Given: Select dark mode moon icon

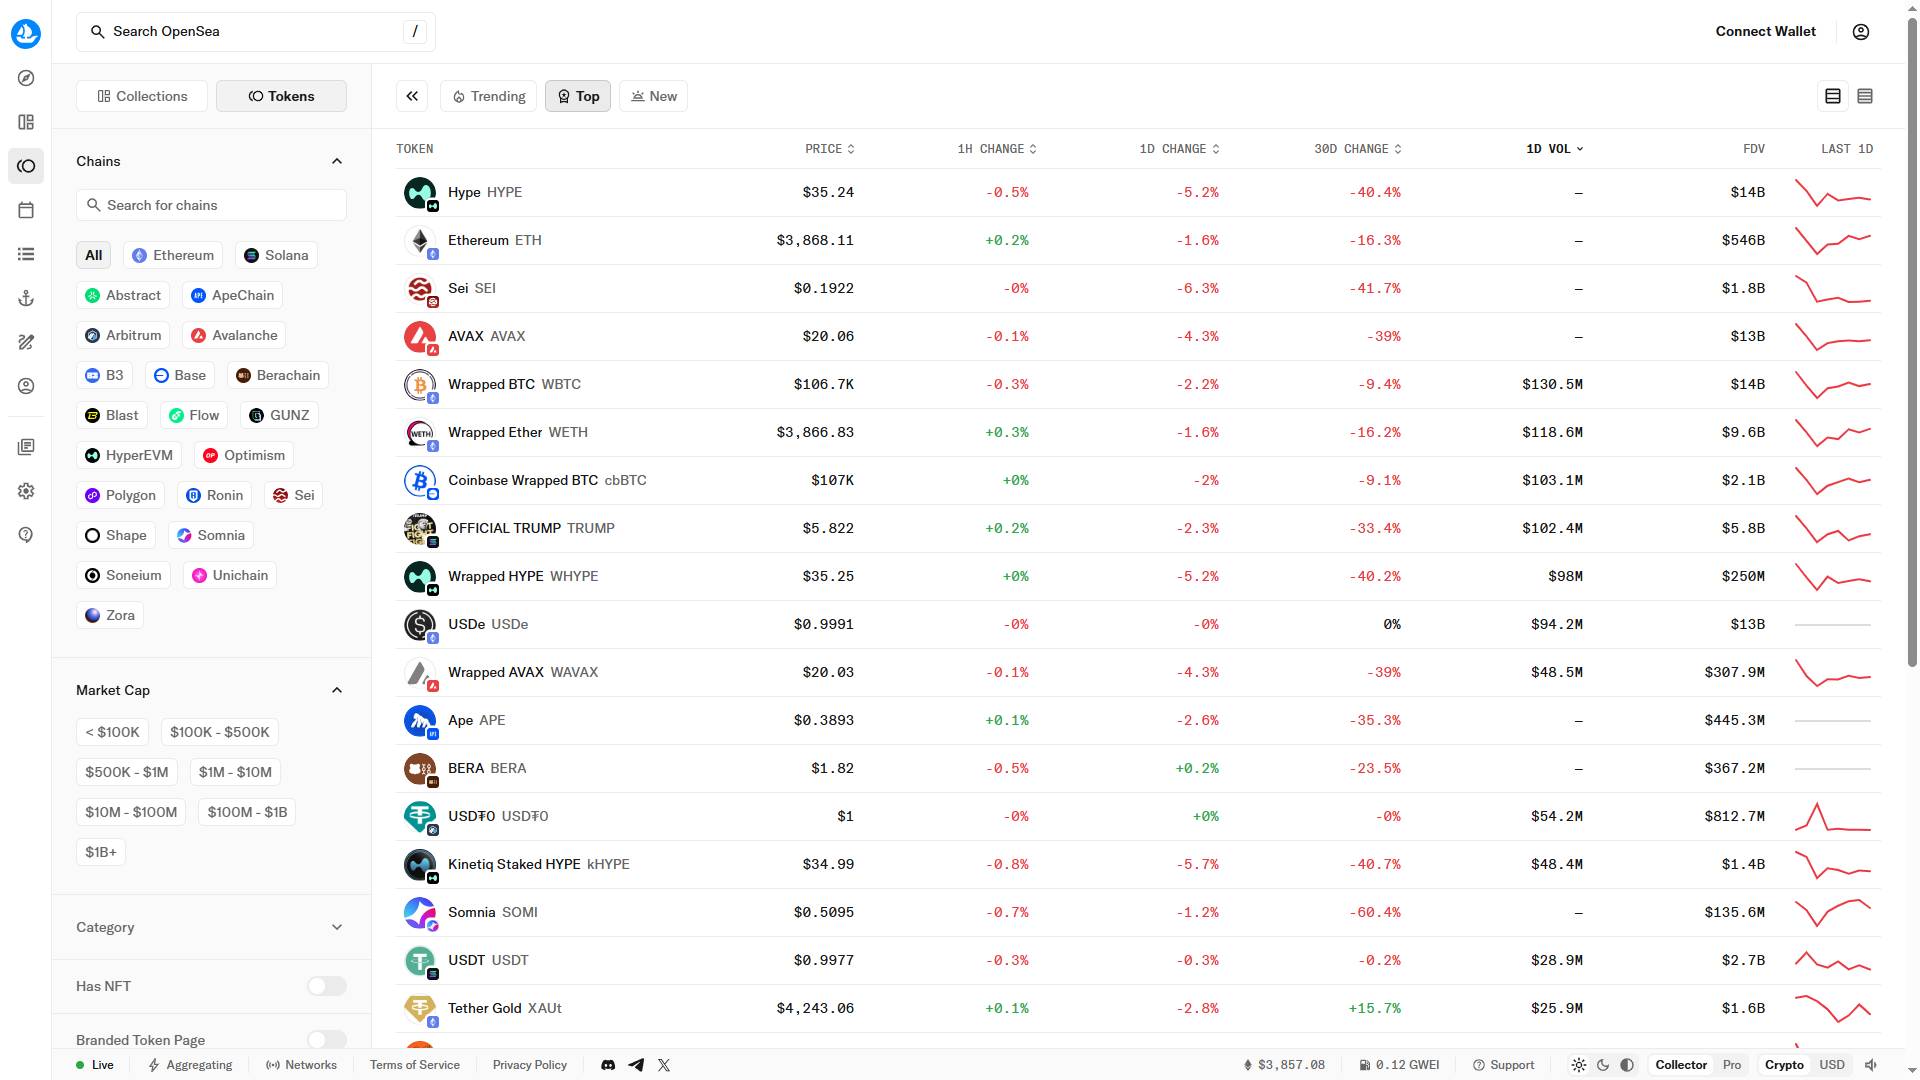Looking at the screenshot, I should pyautogui.click(x=1603, y=1065).
